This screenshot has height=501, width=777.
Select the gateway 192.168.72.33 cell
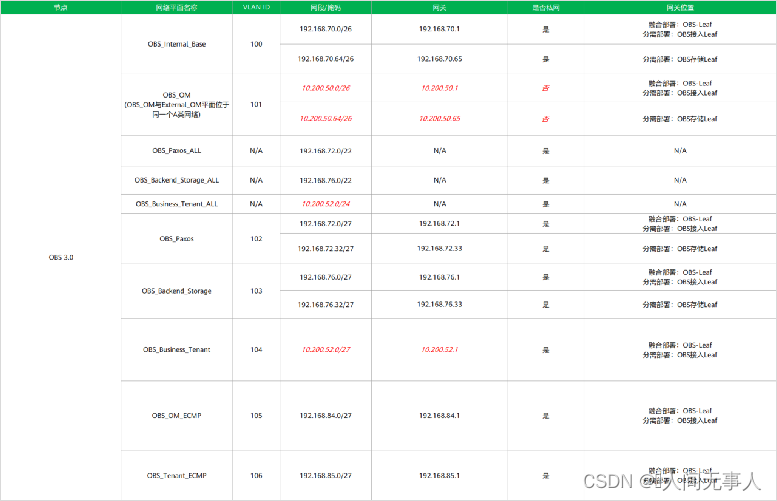pos(440,249)
